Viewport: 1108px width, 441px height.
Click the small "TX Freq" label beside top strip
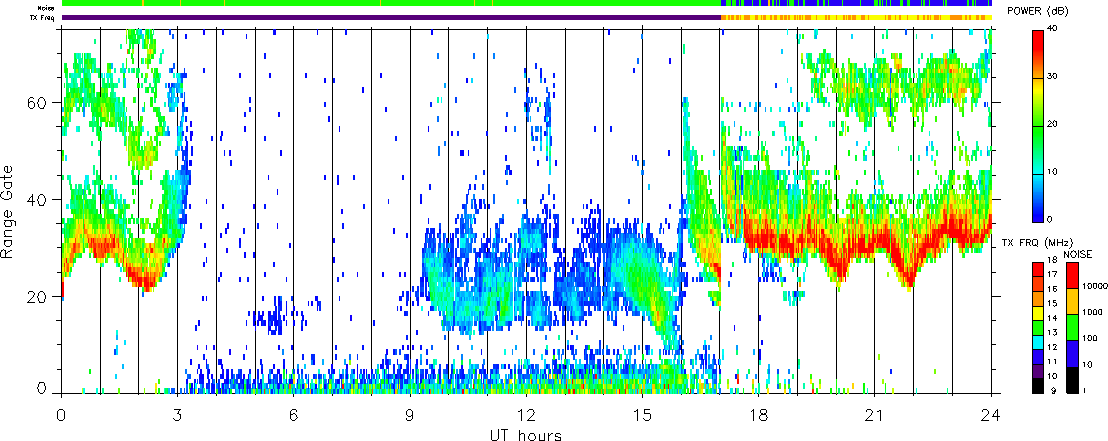(43, 18)
